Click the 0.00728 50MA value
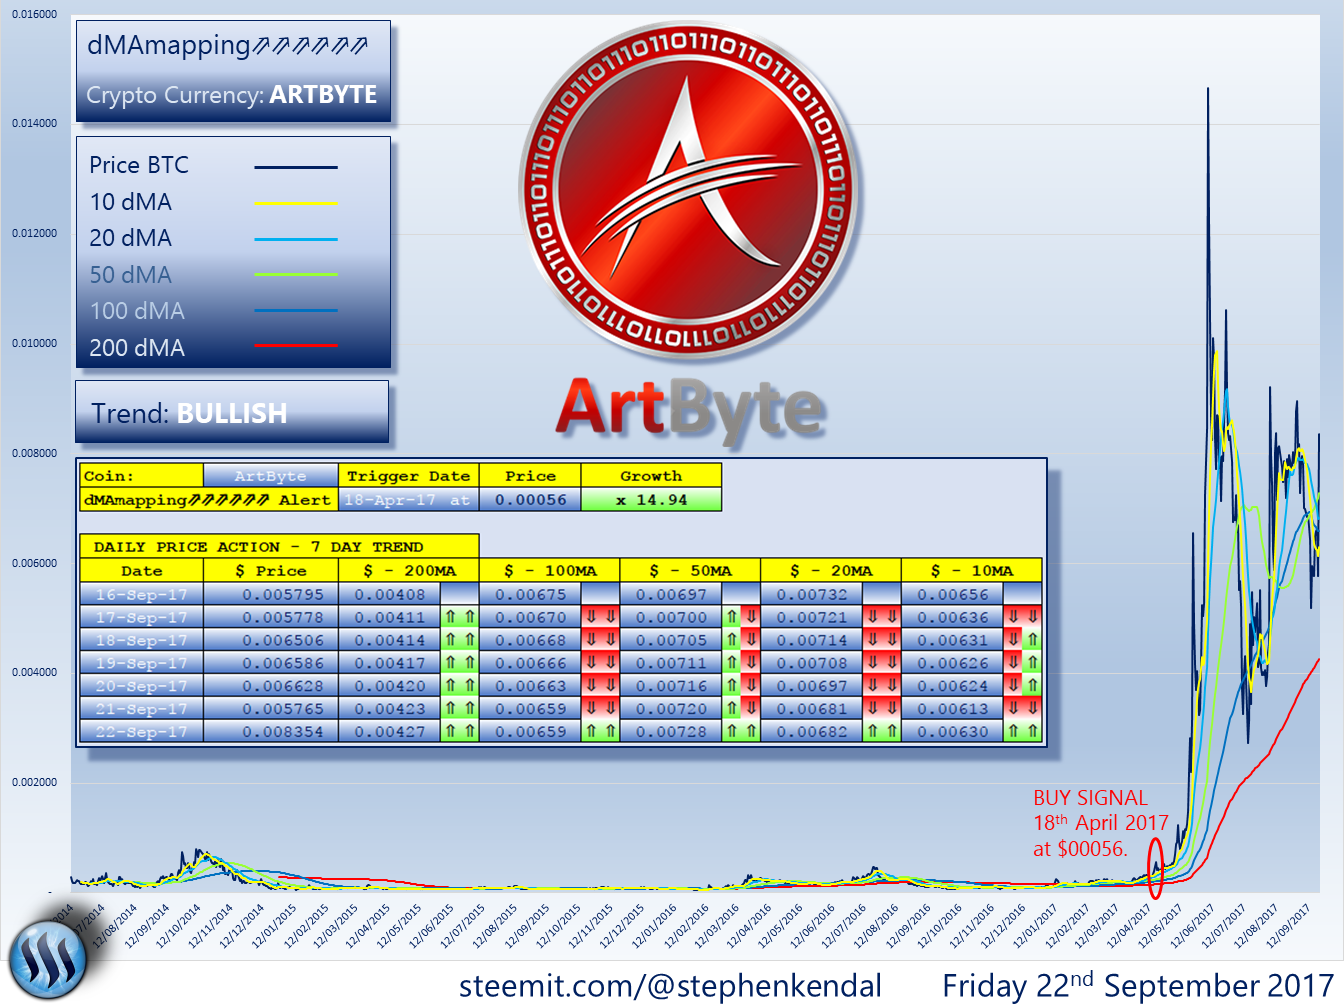Screen dimensions: 1344x1008 click(x=671, y=731)
